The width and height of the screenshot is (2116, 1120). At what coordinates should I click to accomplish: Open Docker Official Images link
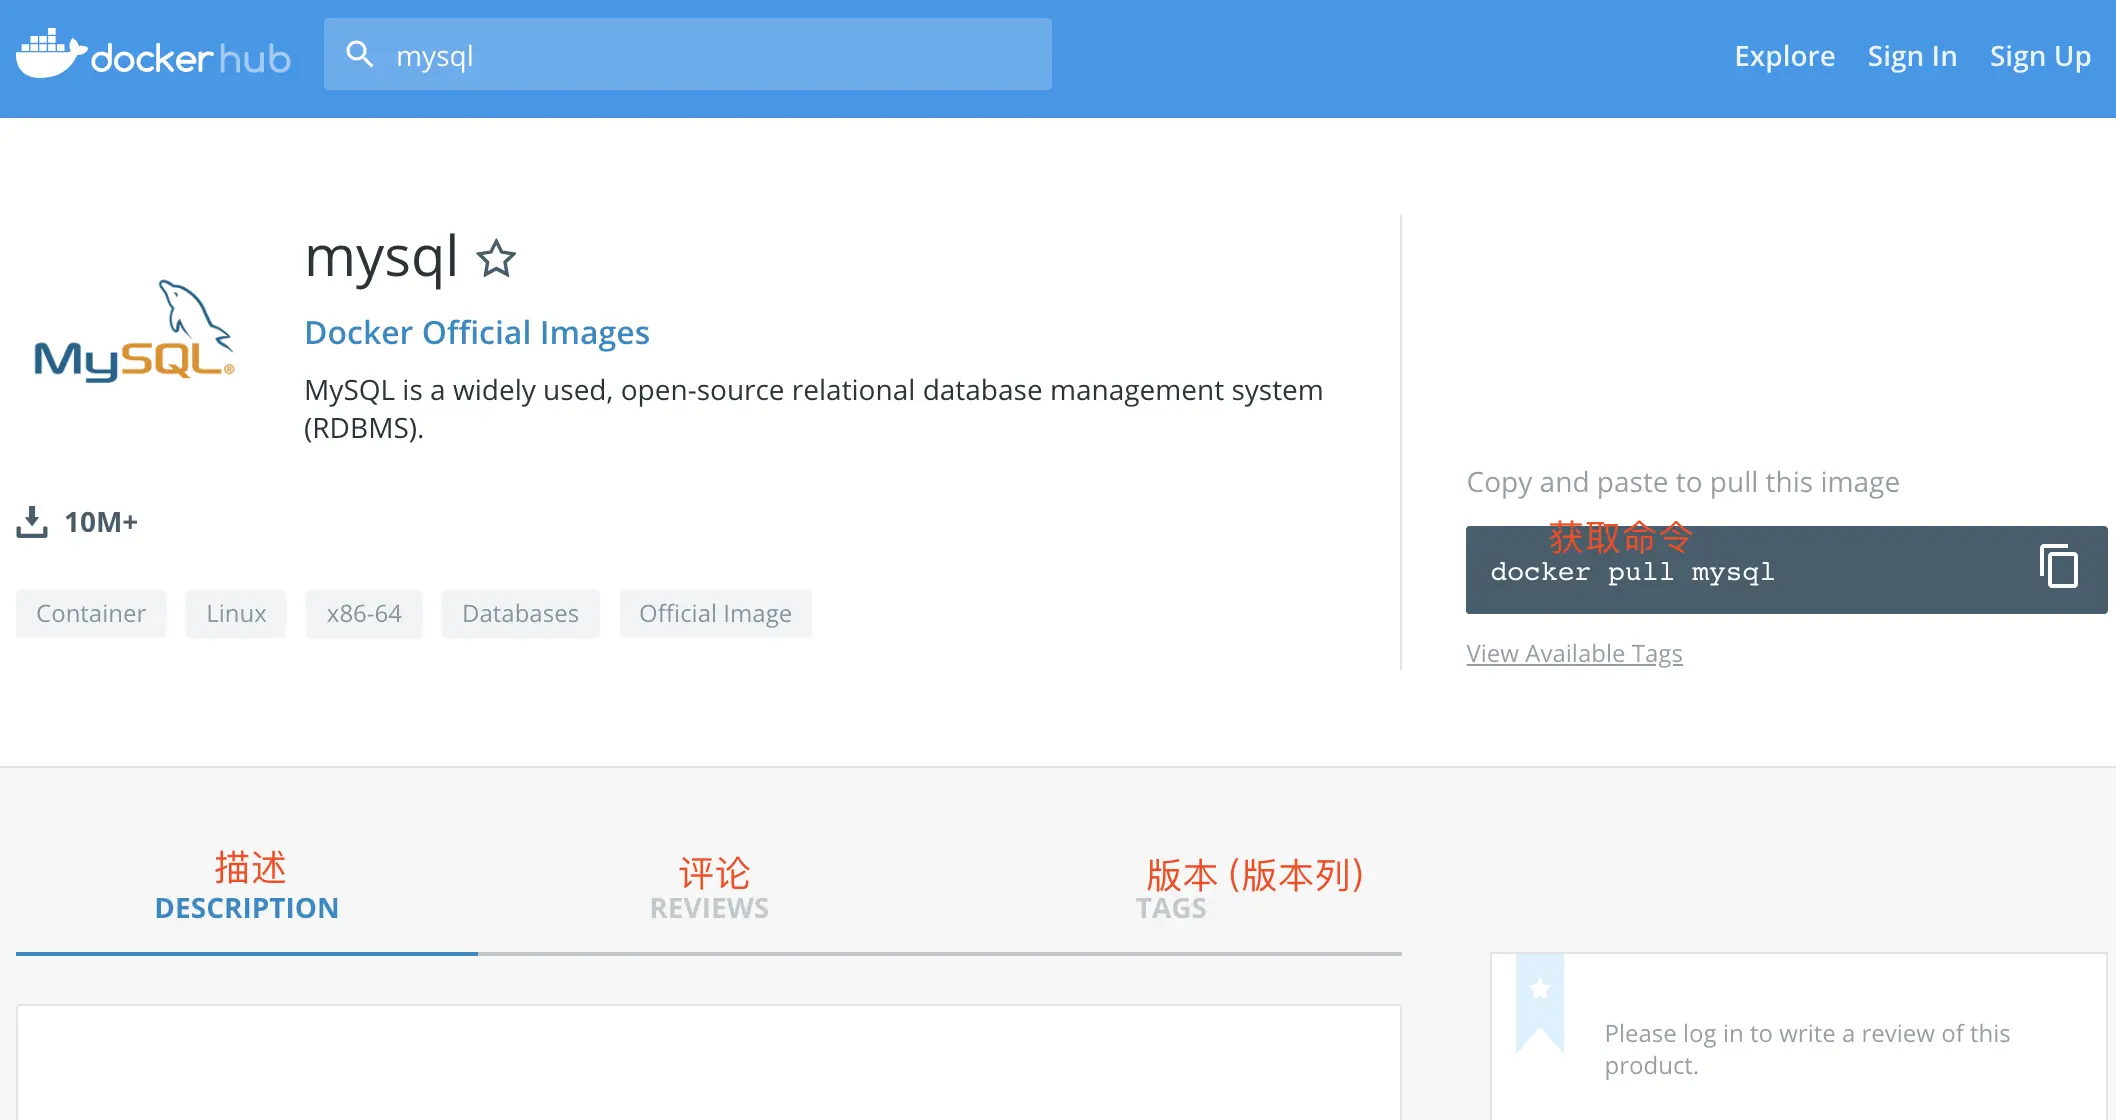(x=476, y=332)
